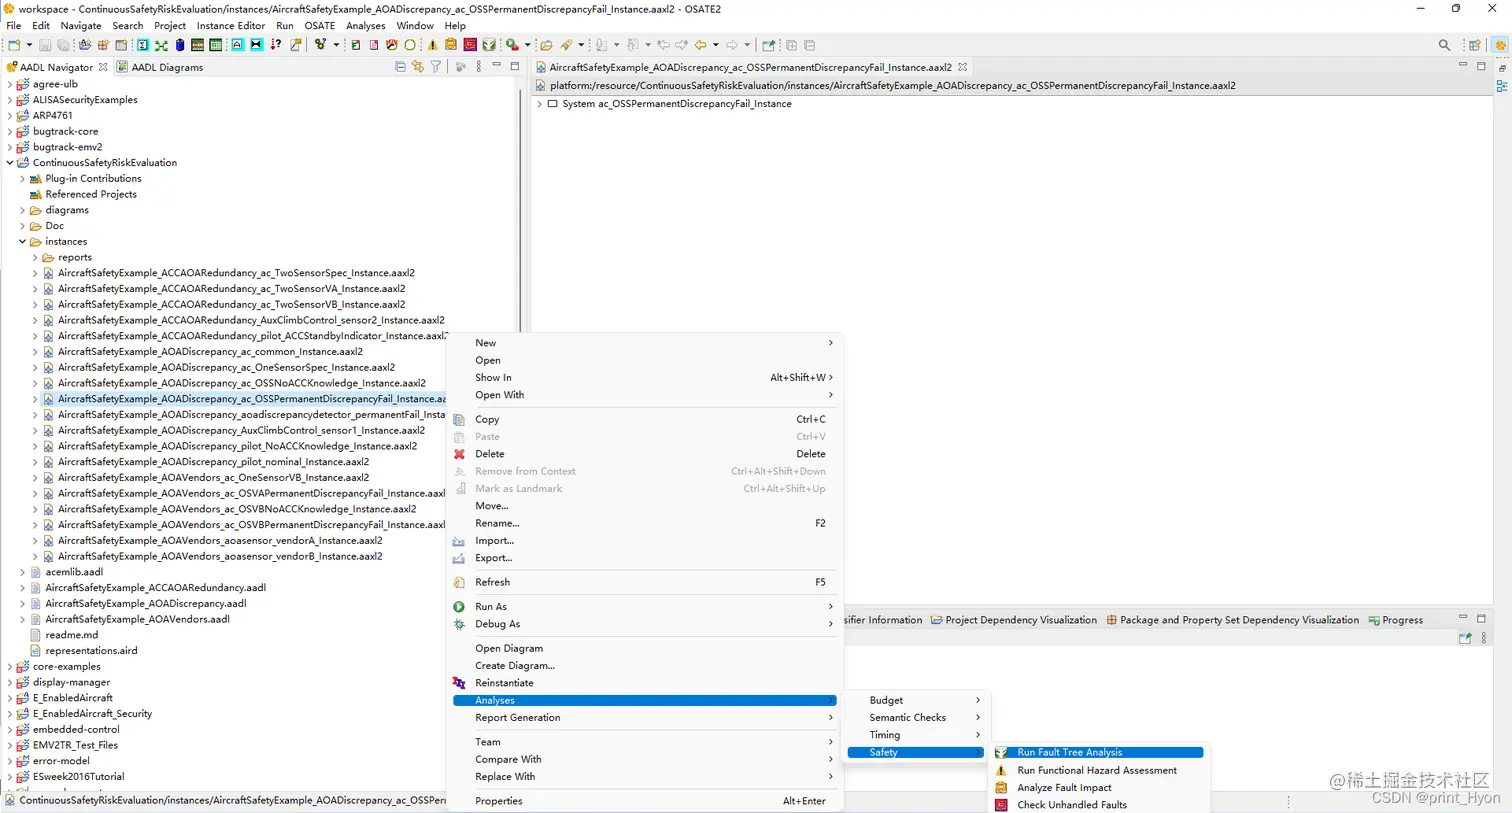Viewport: 1512px width, 813px height.
Task: Select the acemlib.aadl file
Action: point(74,572)
